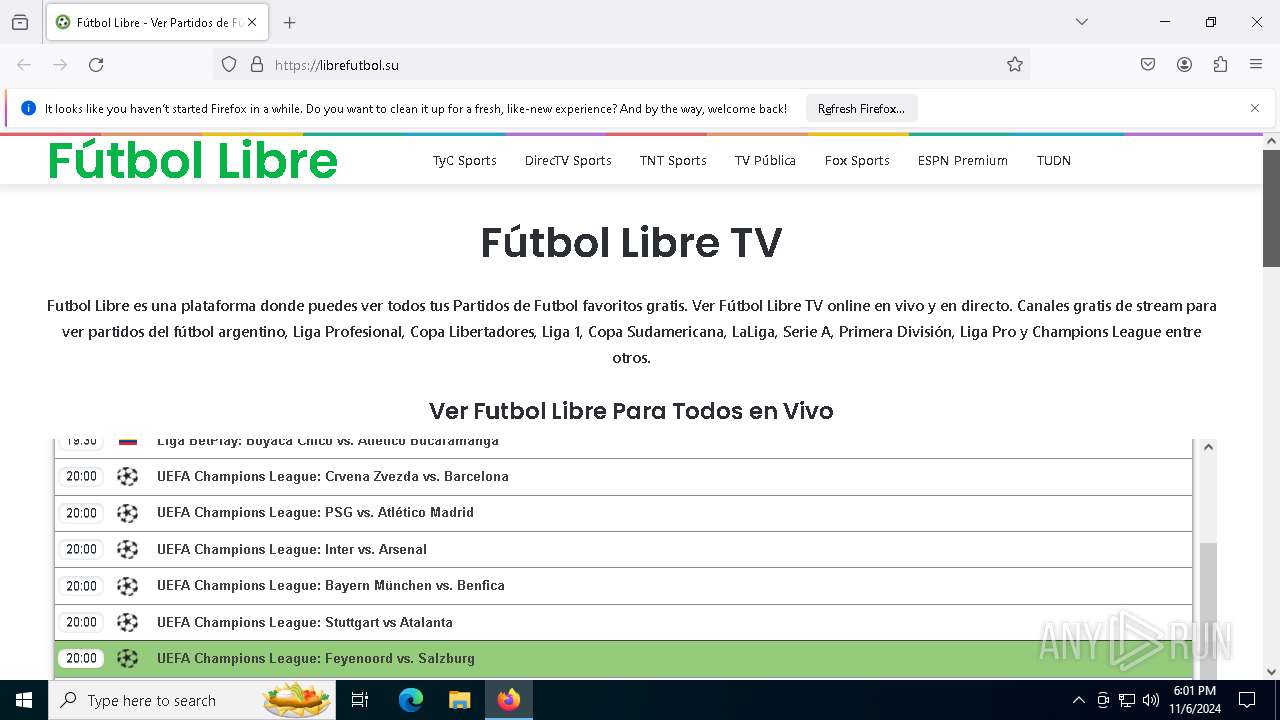The height and width of the screenshot is (720, 1280).
Task: Save page to Pocket
Action: click(x=1148, y=64)
